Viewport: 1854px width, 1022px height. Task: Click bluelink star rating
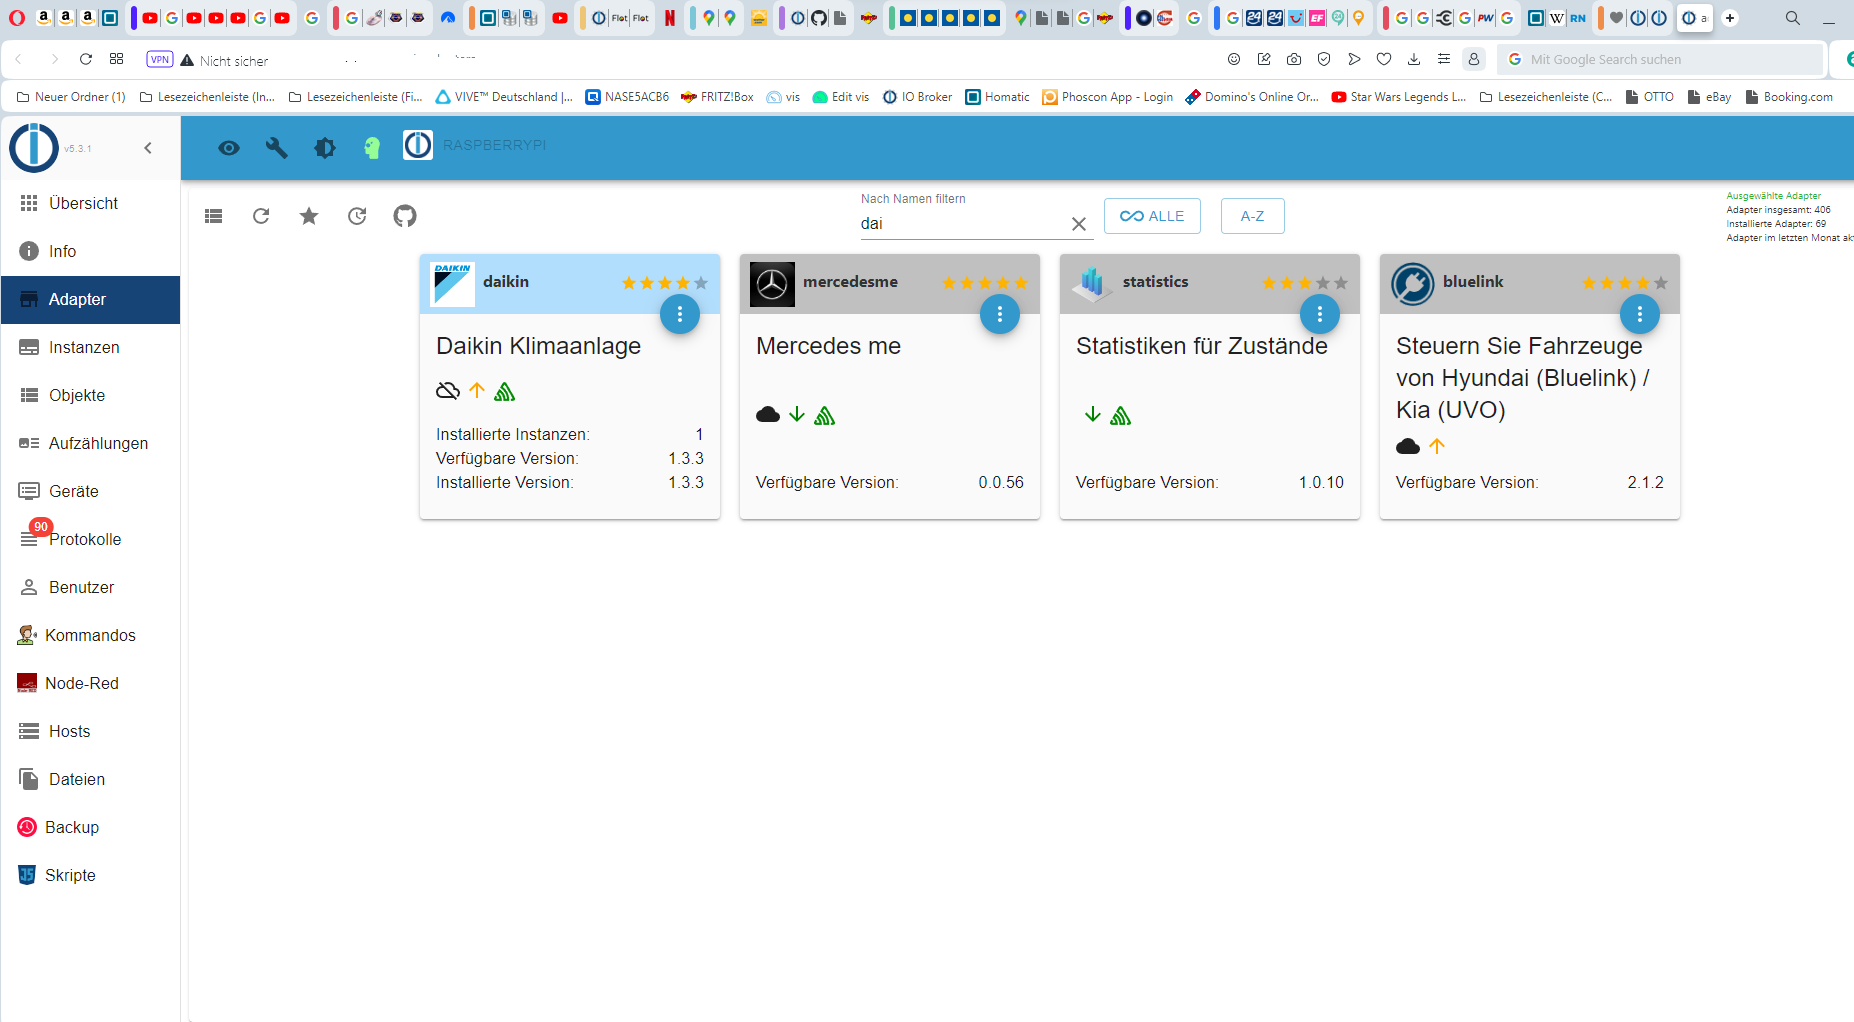pos(1625,283)
